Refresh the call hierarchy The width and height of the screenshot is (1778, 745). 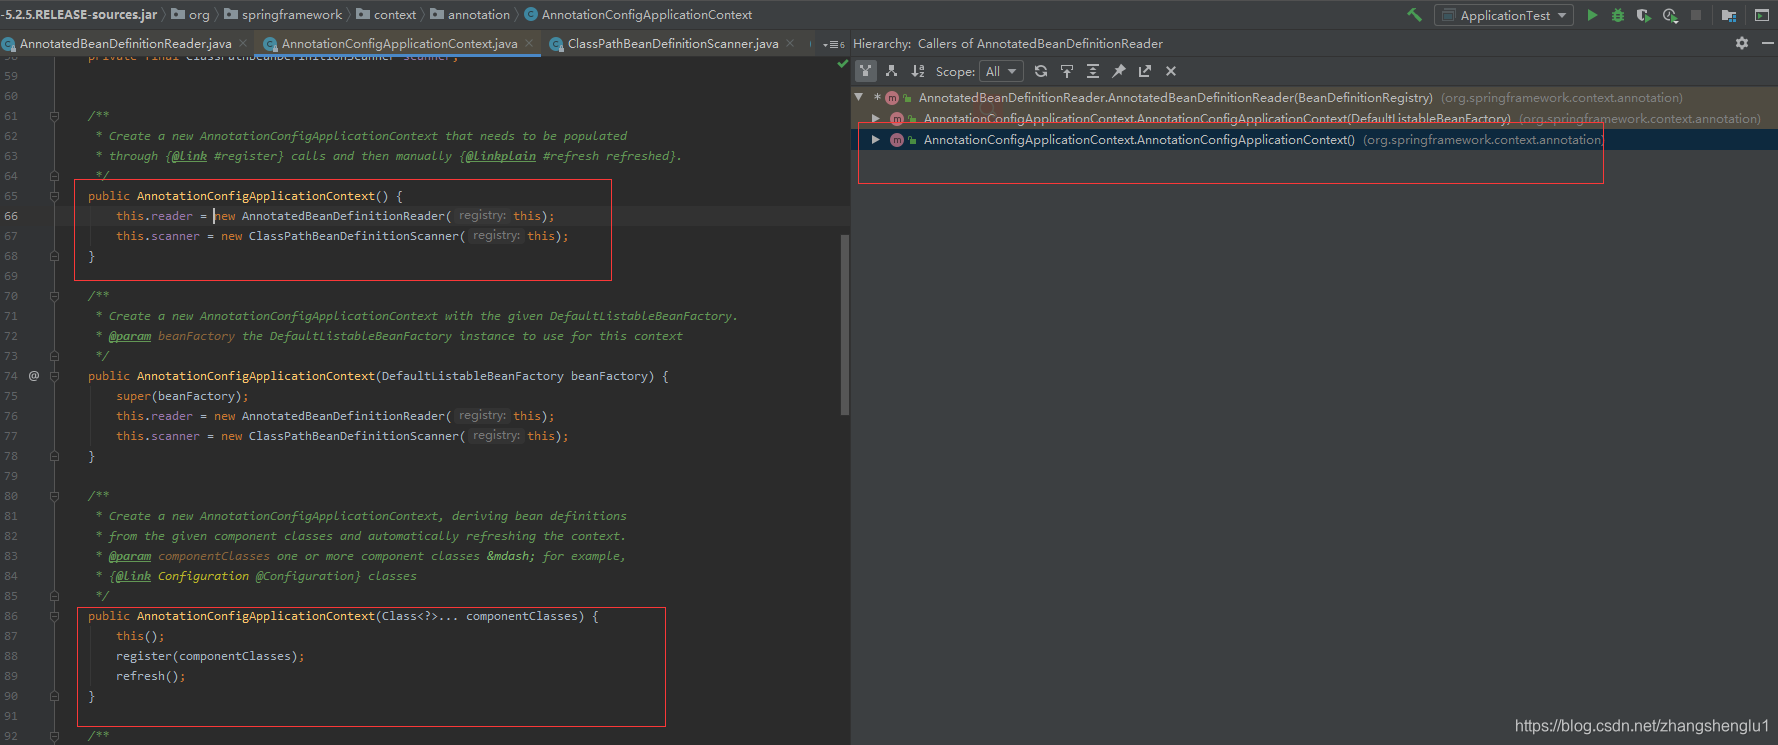[1041, 71]
